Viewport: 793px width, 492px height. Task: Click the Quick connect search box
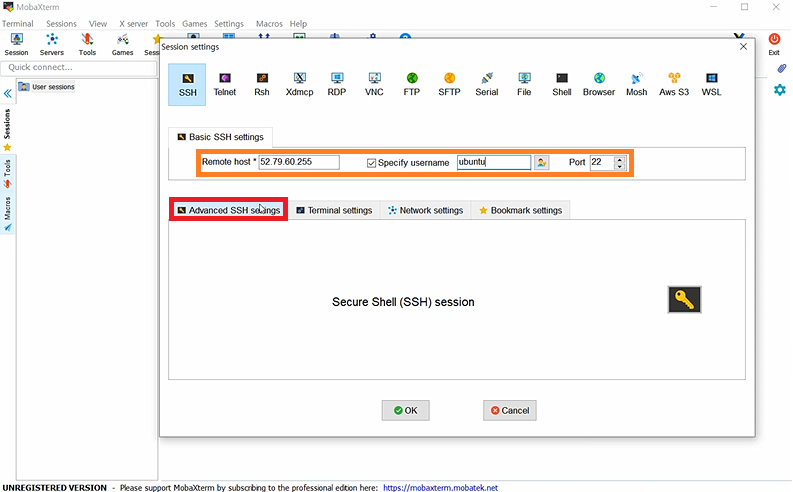point(79,67)
